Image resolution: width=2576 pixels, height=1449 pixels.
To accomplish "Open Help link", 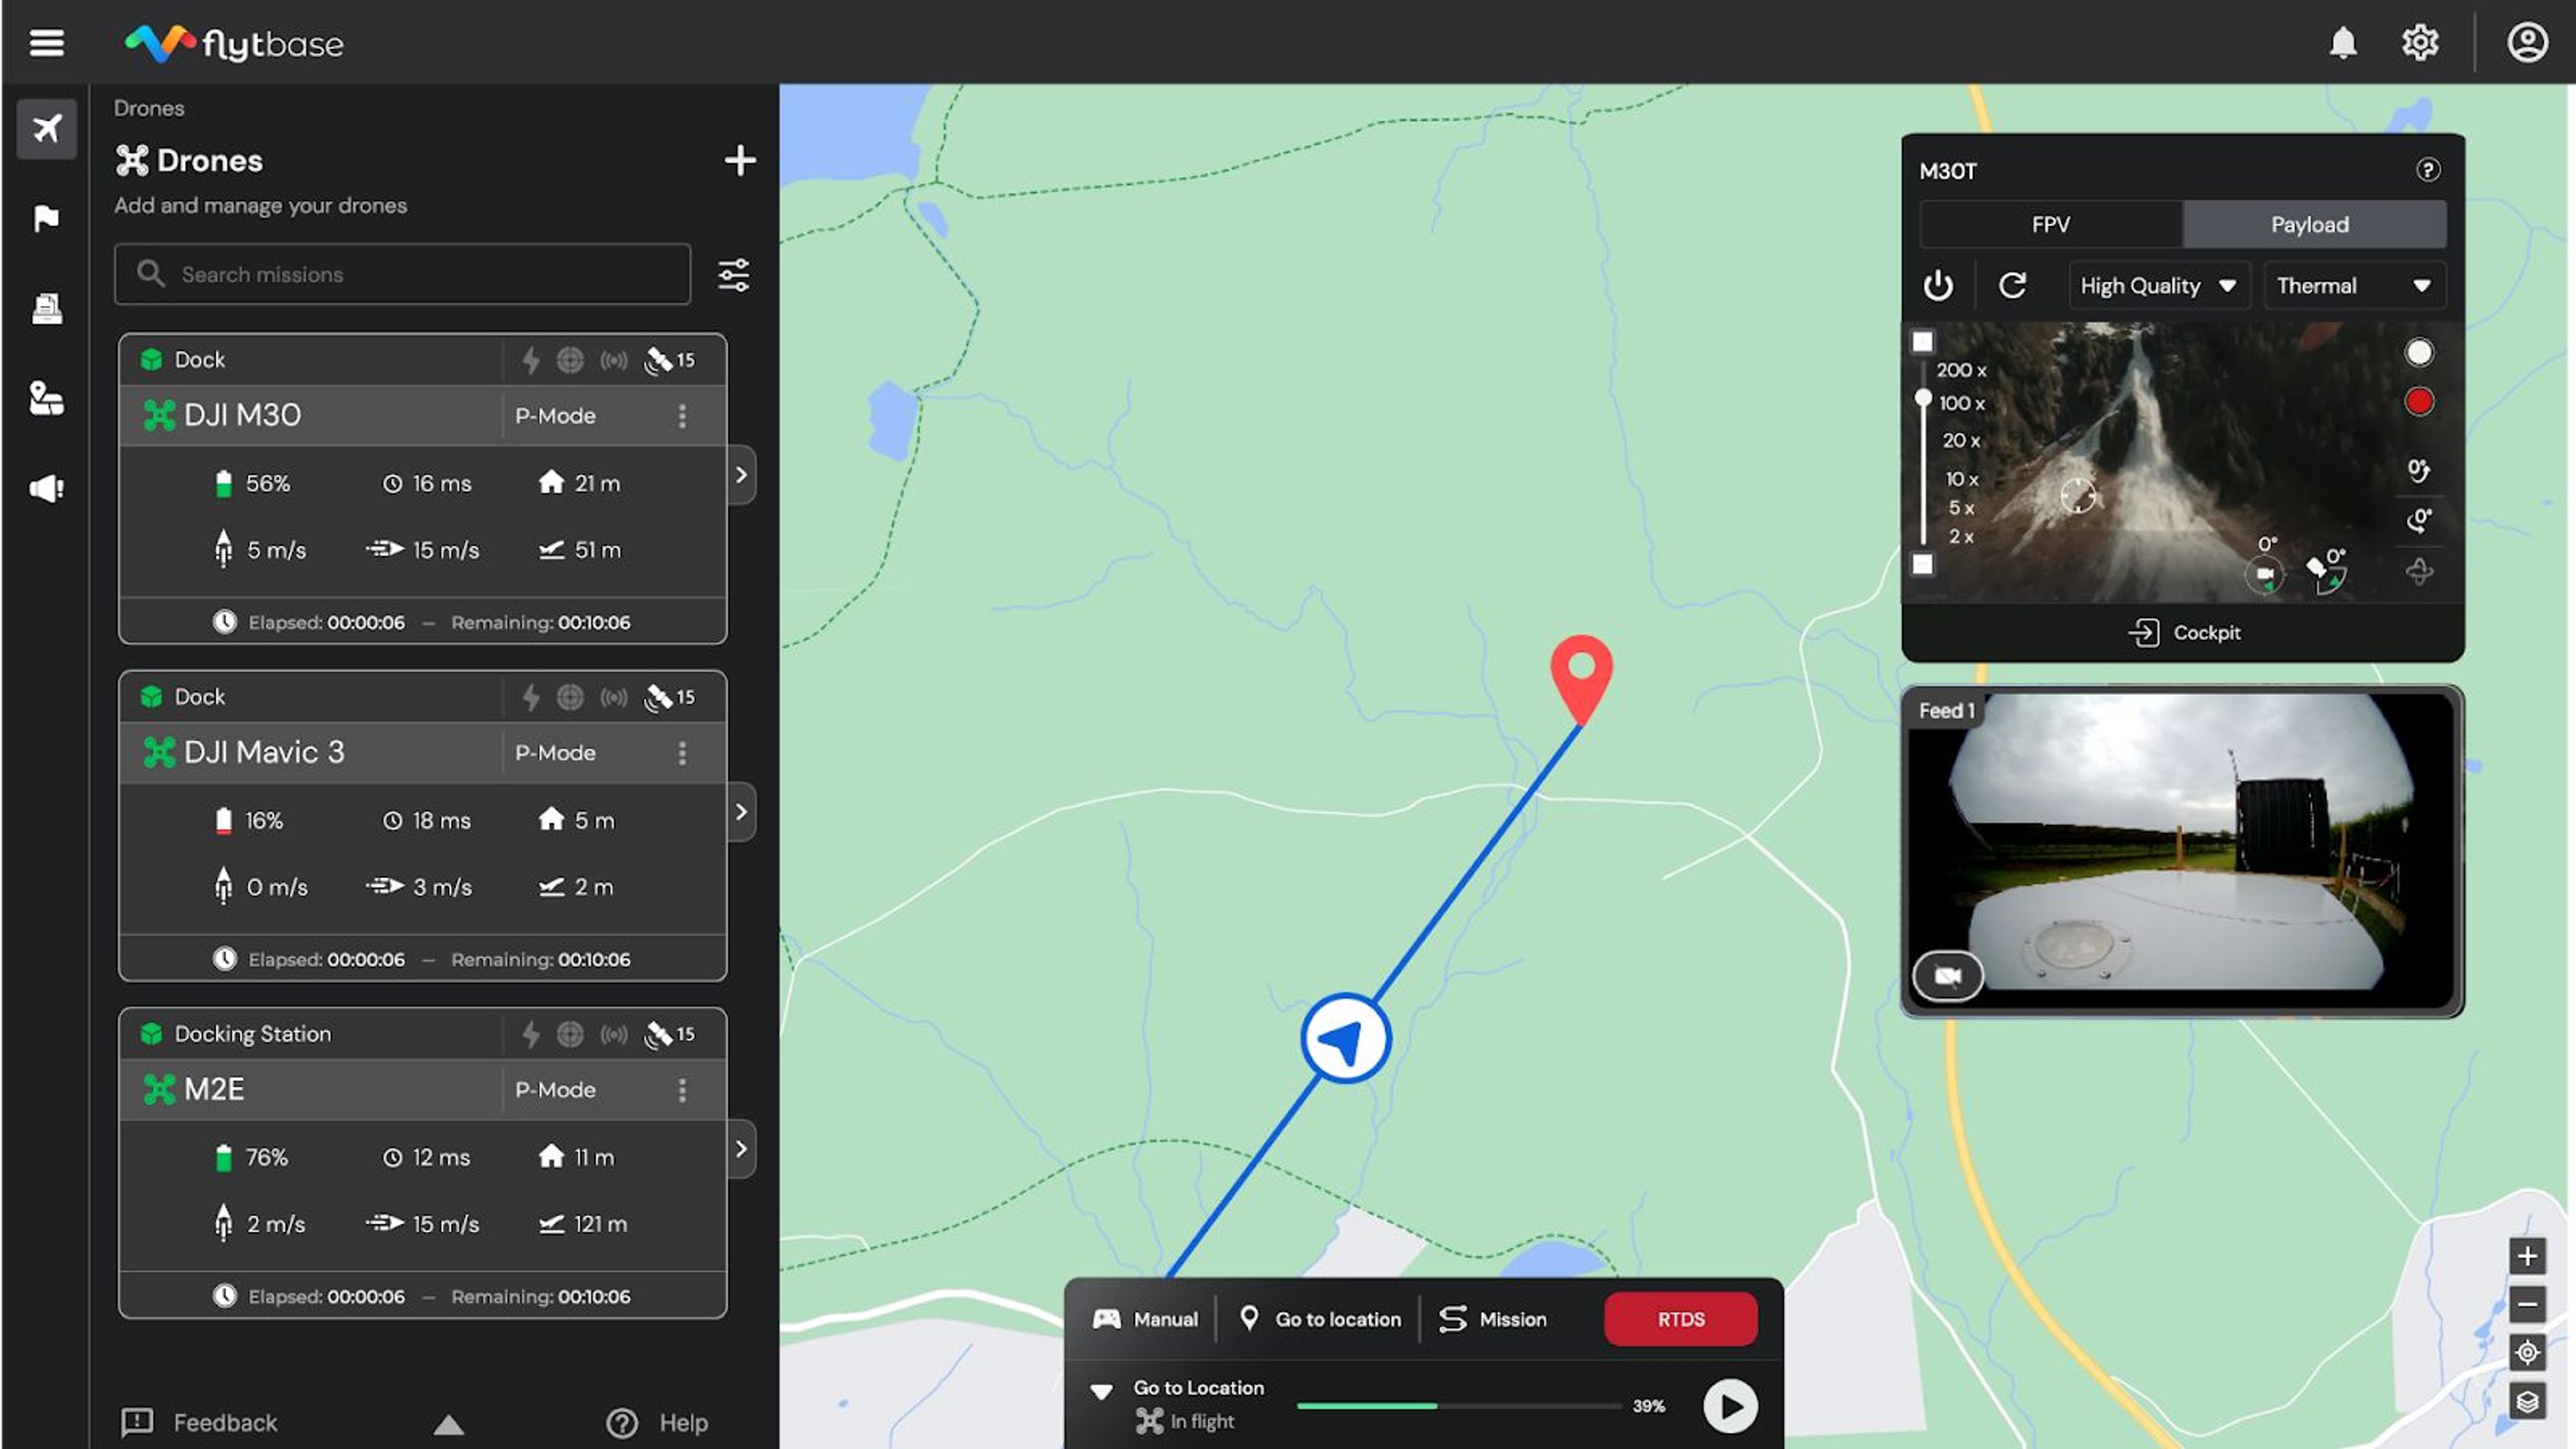I will click(657, 1422).
